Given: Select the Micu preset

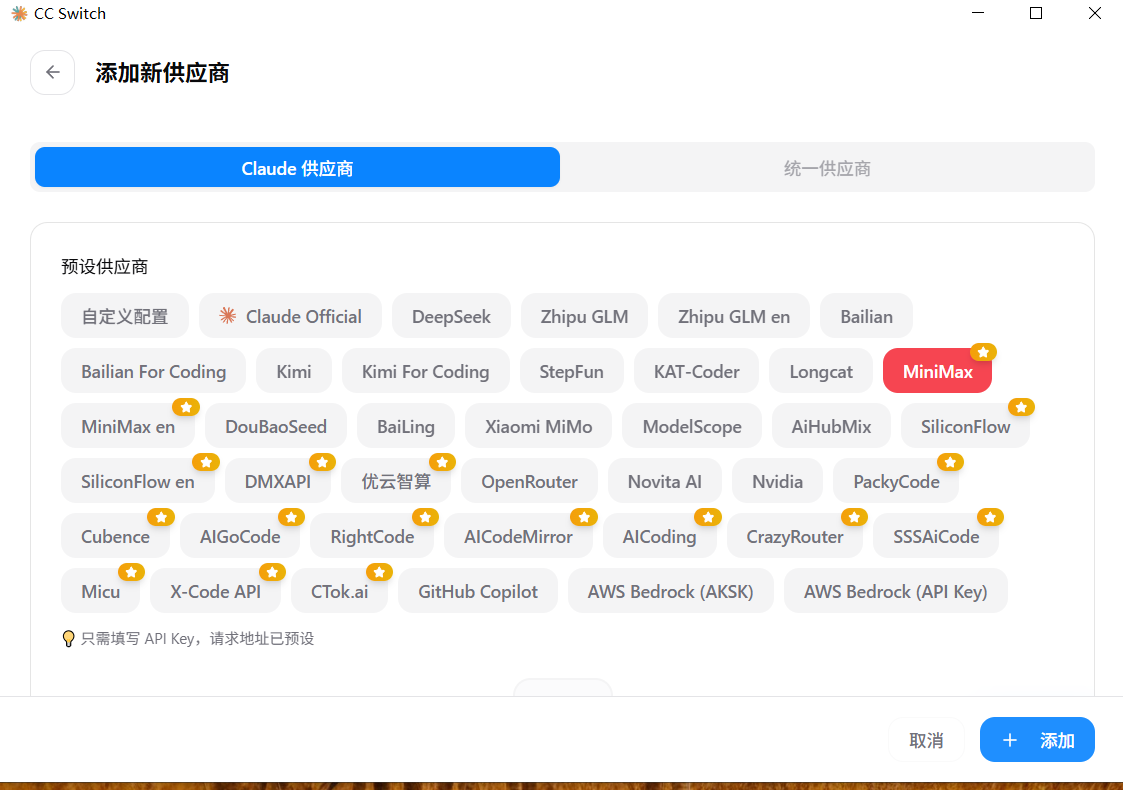Looking at the screenshot, I should pyautogui.click(x=100, y=592).
